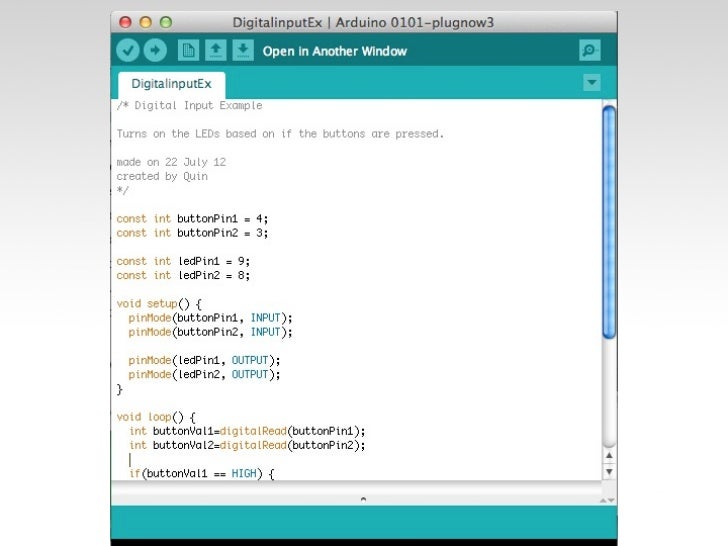Open a sketch using the up-arrow icon
The image size is (728, 546).
click(x=215, y=50)
